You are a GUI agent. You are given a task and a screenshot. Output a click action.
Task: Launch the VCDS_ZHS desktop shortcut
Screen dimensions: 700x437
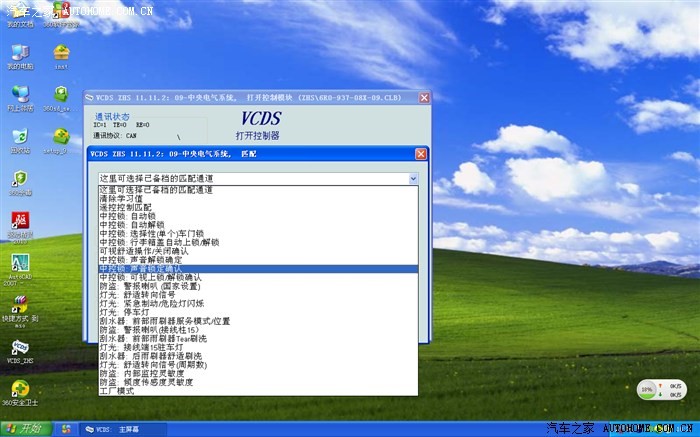click(20, 352)
